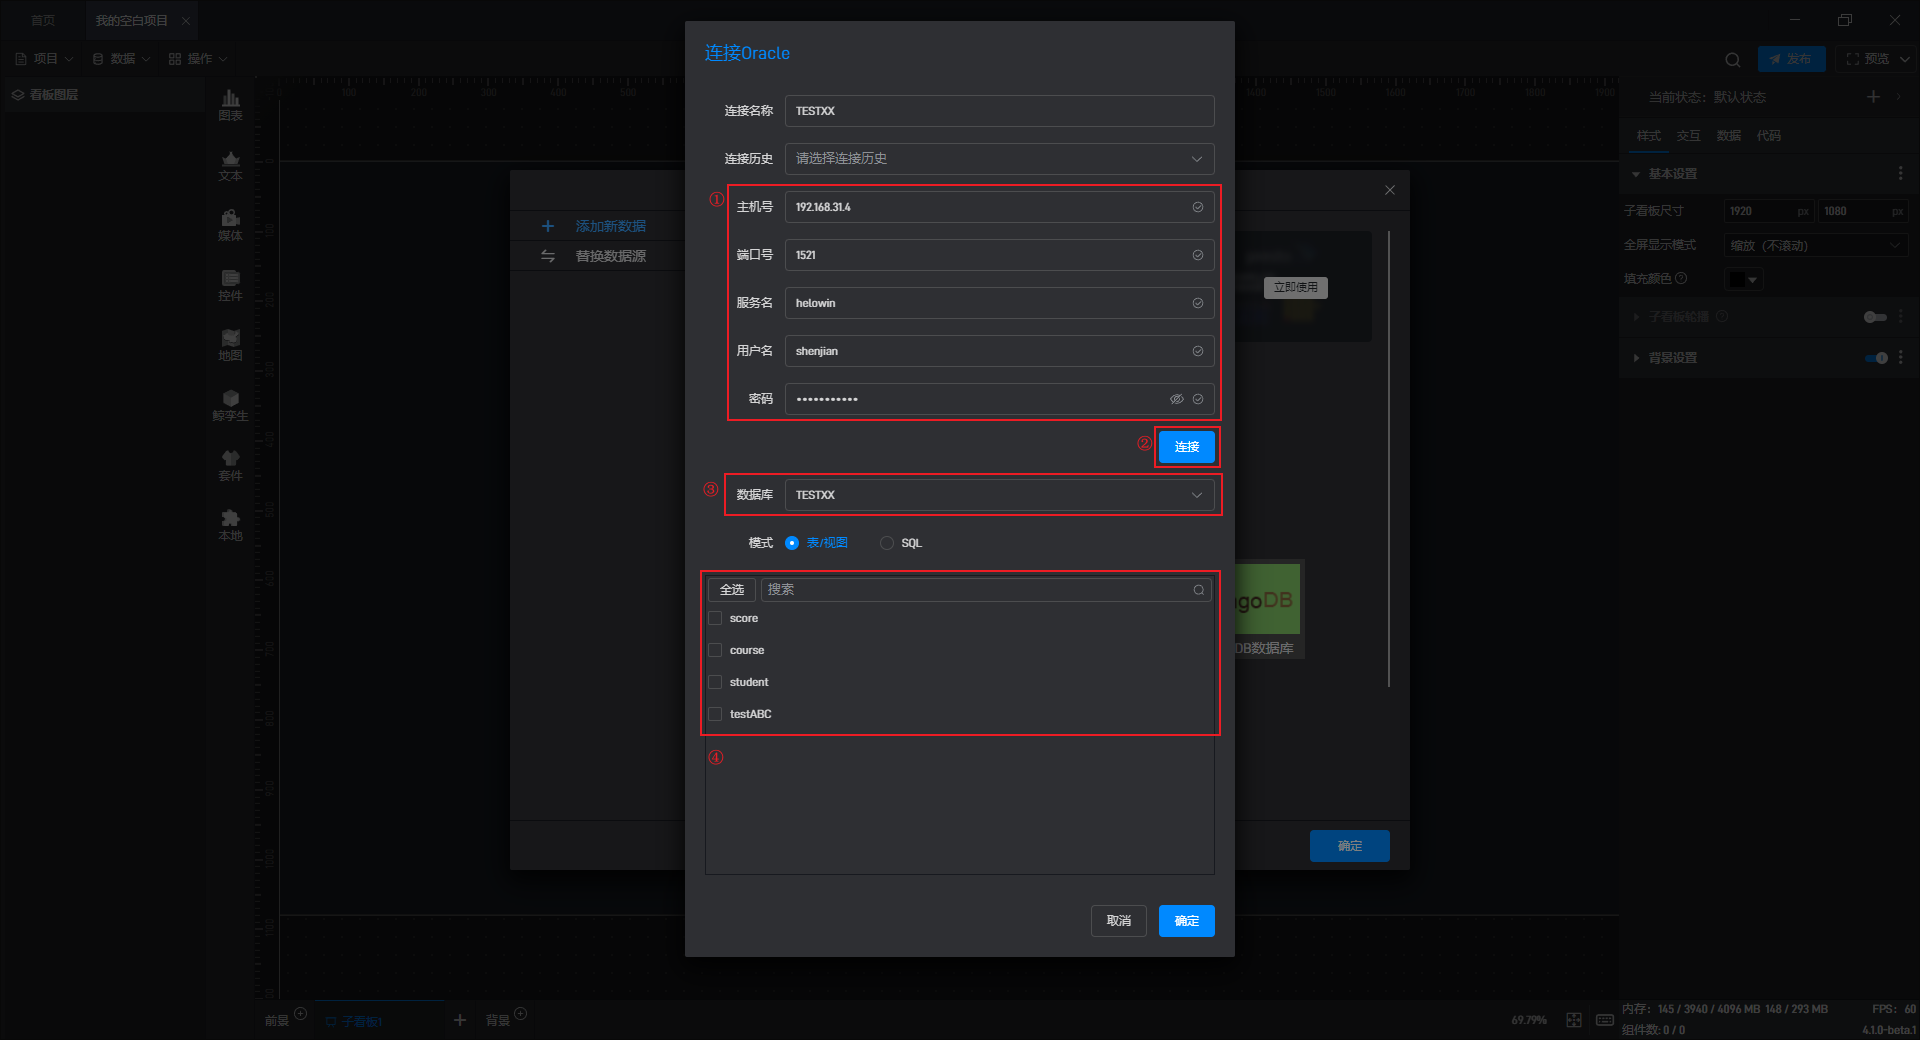The height and width of the screenshot is (1040, 1920).
Task: Toggle the 子看板轮廓 switch
Action: pyautogui.click(x=1875, y=317)
